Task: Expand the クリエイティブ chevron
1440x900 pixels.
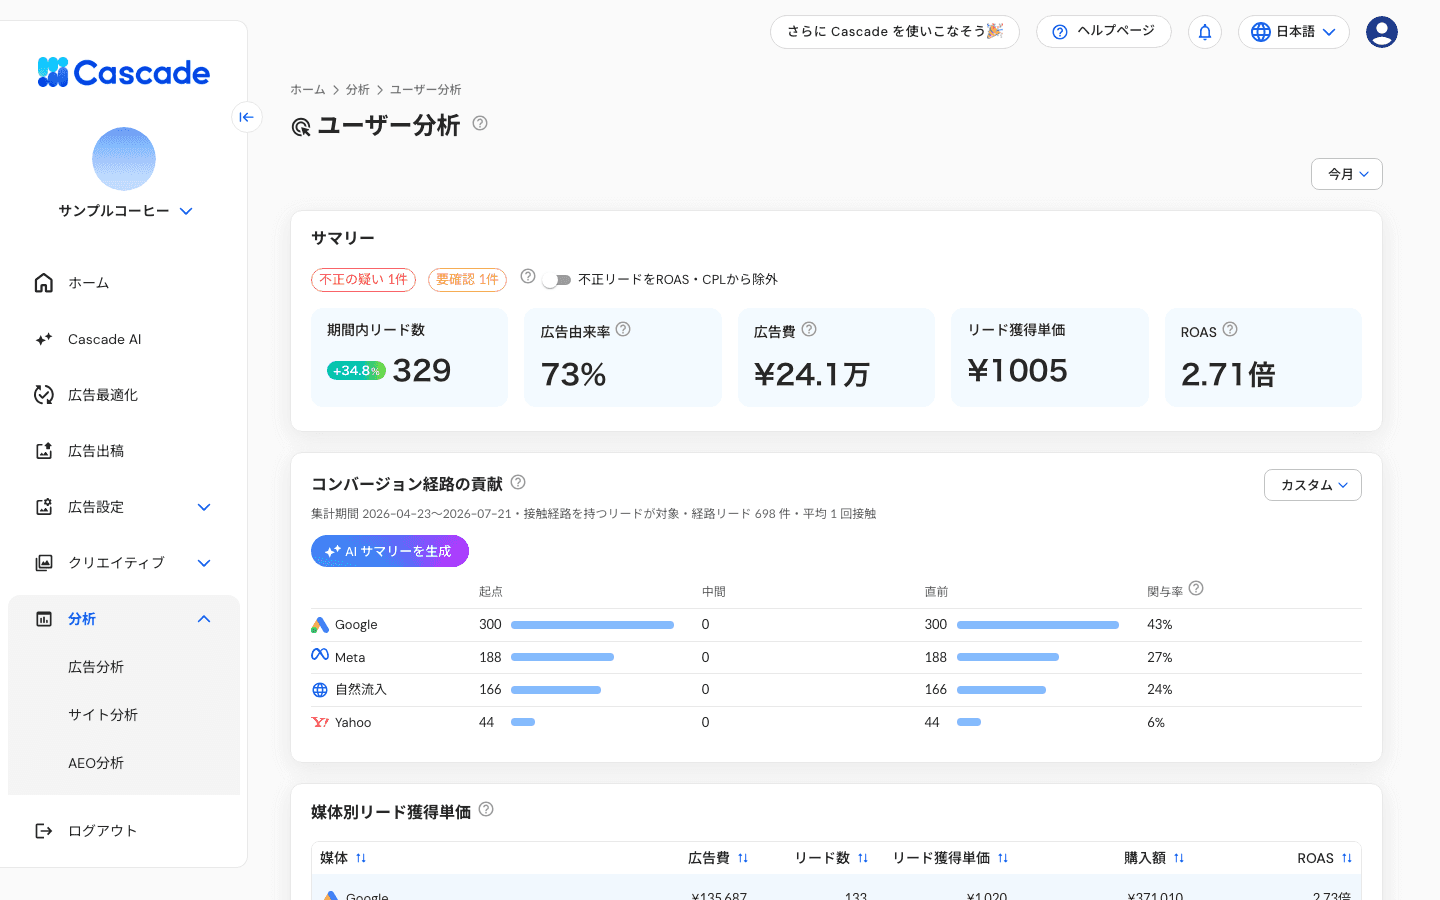Action: [204, 563]
